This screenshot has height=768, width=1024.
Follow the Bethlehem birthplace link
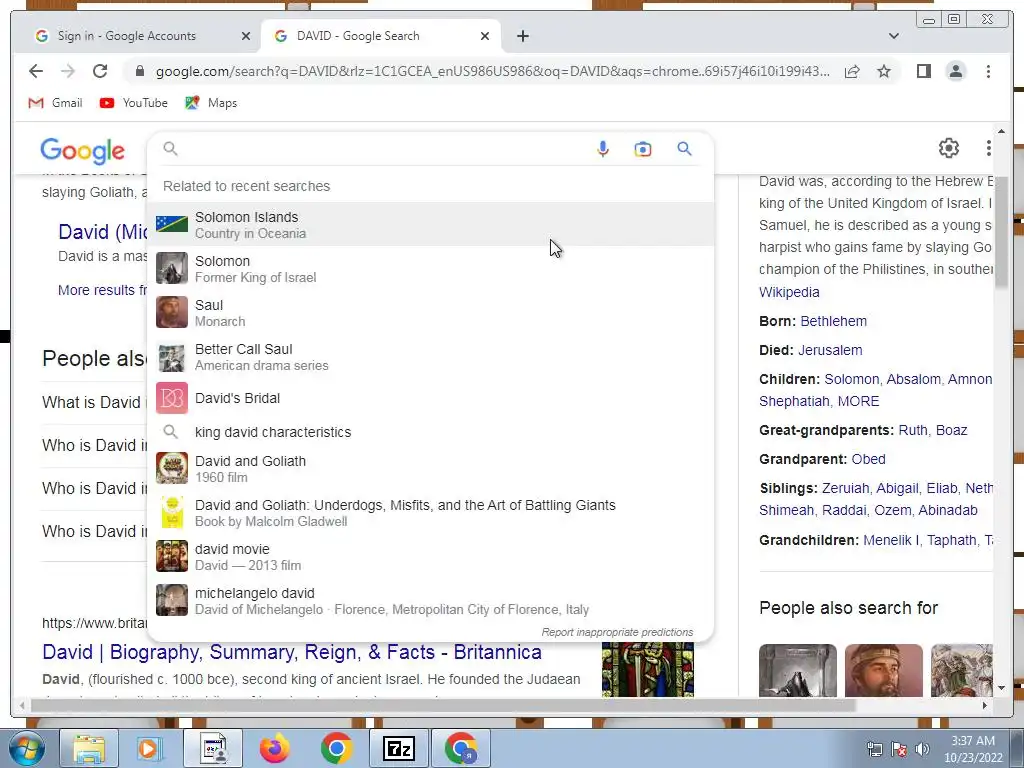tap(833, 321)
